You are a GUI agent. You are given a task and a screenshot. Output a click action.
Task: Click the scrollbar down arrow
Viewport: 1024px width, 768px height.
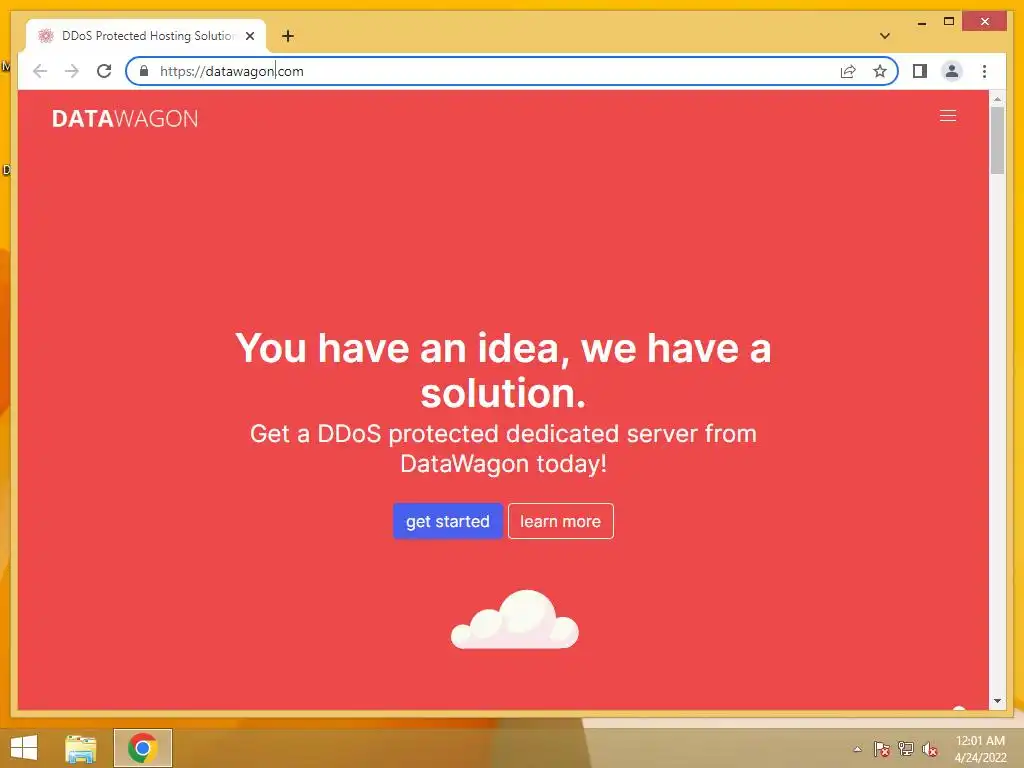point(997,701)
